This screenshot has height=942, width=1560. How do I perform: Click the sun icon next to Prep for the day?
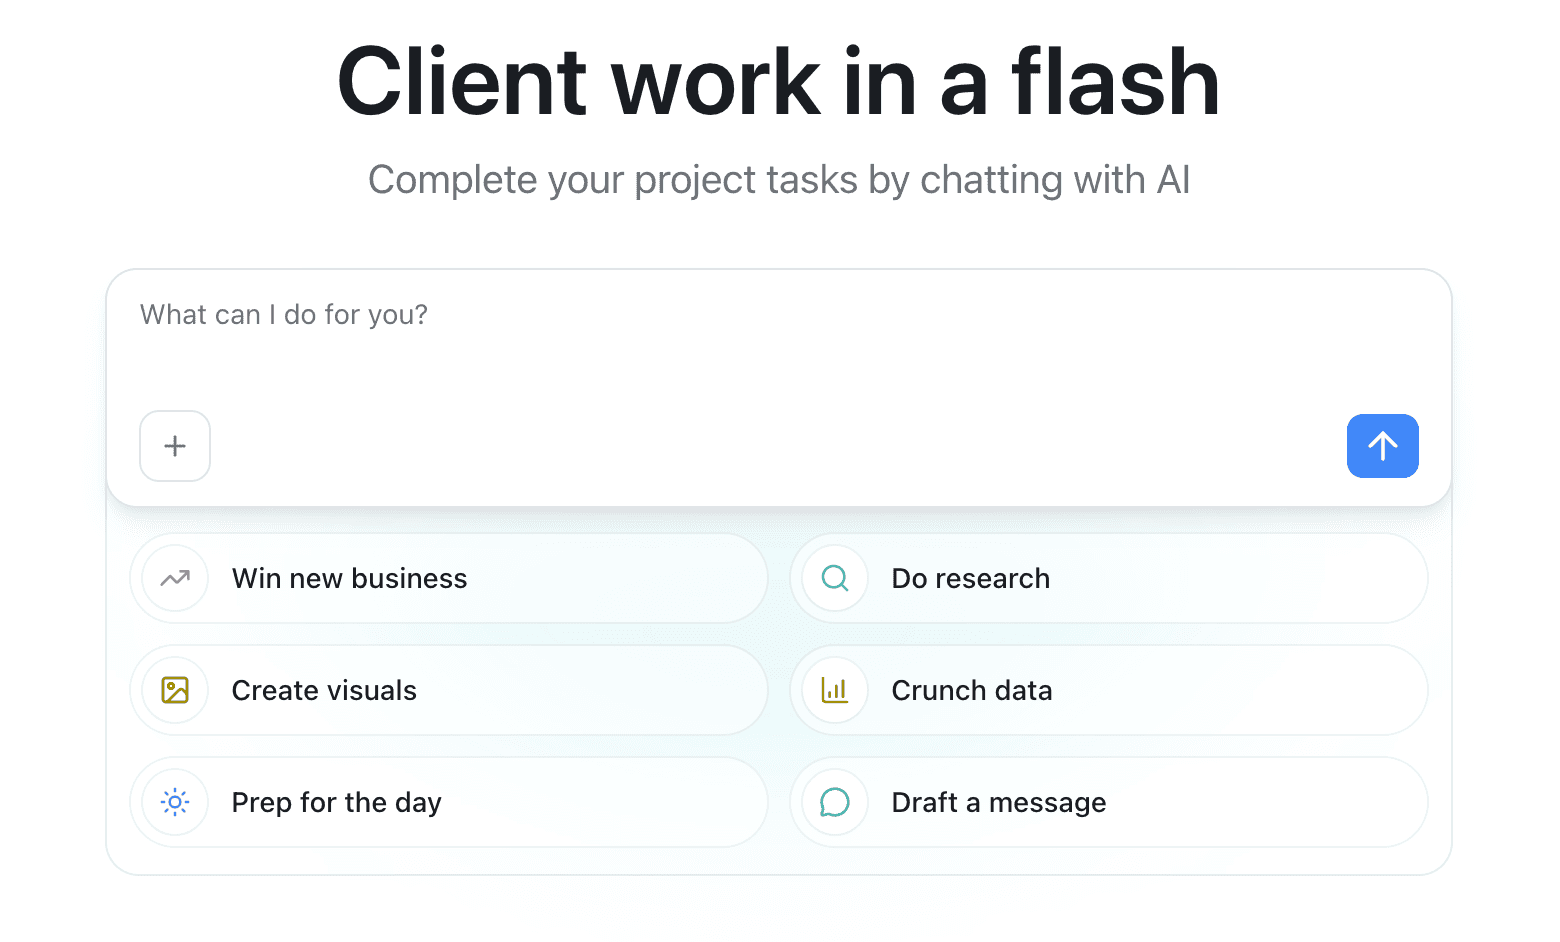tap(174, 802)
